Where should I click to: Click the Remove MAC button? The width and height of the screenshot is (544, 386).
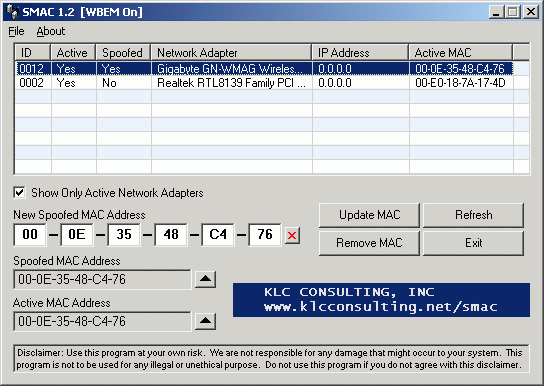tap(369, 243)
